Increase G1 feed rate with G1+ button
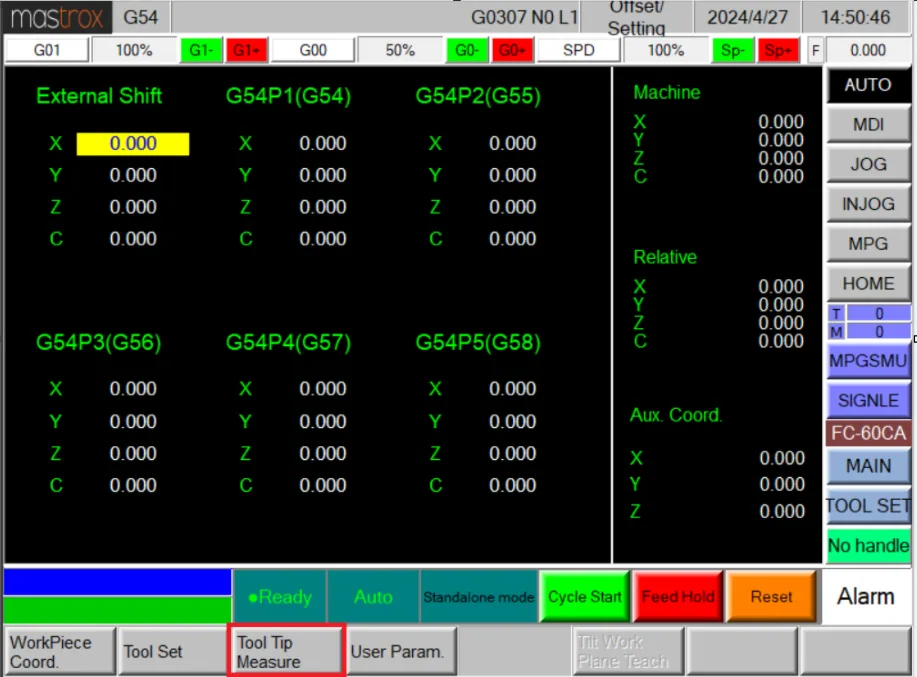 (246, 50)
